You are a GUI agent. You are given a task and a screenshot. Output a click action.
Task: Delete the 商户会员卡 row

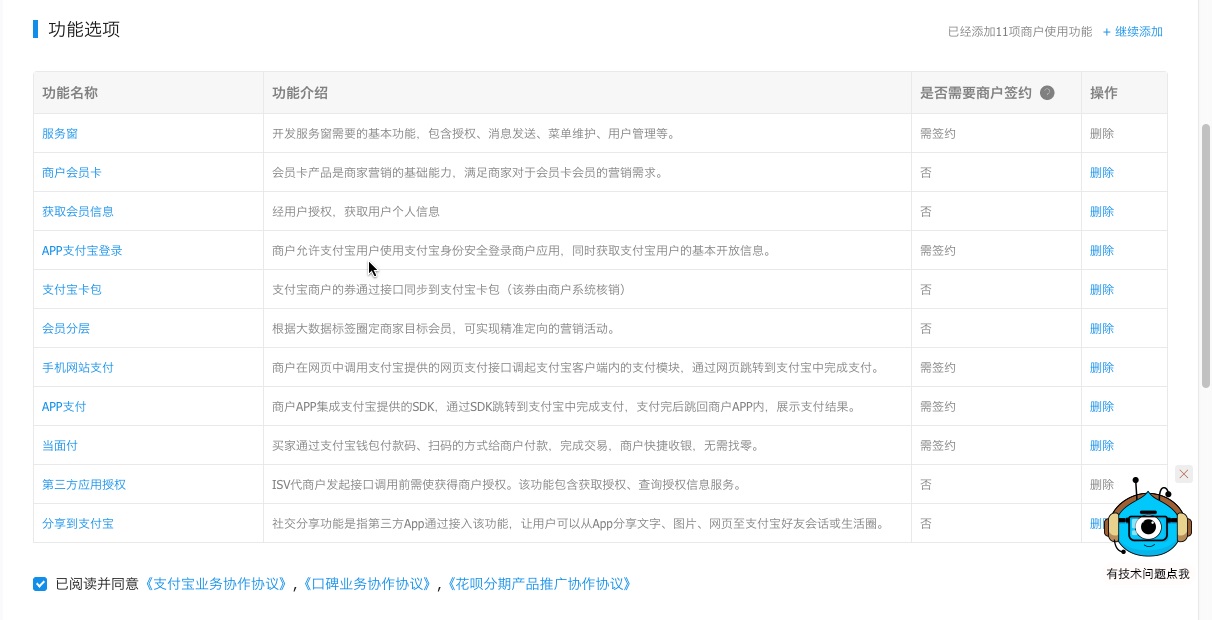tap(1101, 173)
